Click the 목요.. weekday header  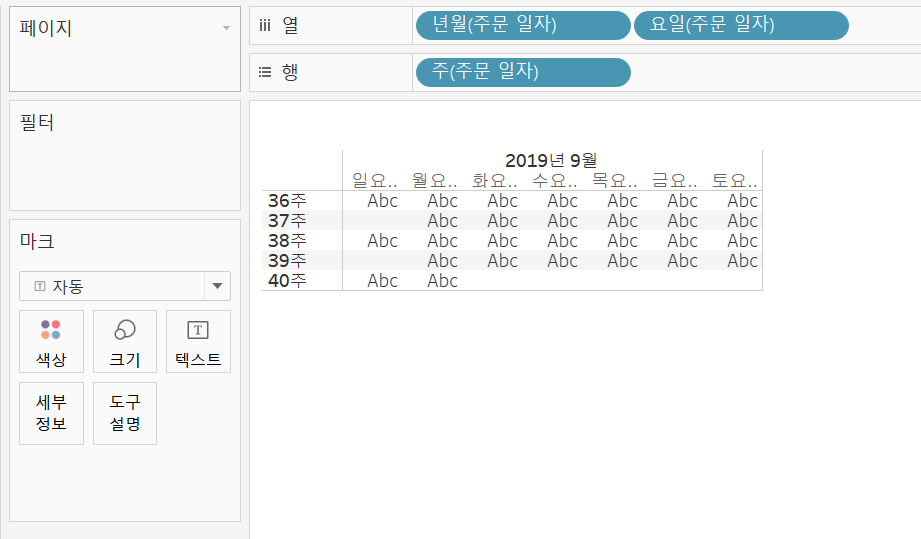pos(614,180)
